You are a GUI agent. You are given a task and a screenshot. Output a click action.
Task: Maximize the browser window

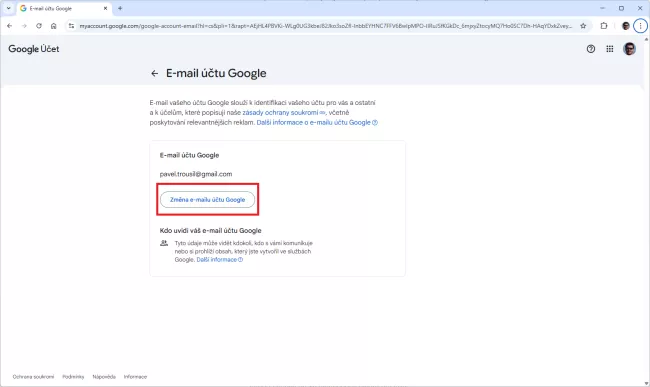tap(621, 8)
